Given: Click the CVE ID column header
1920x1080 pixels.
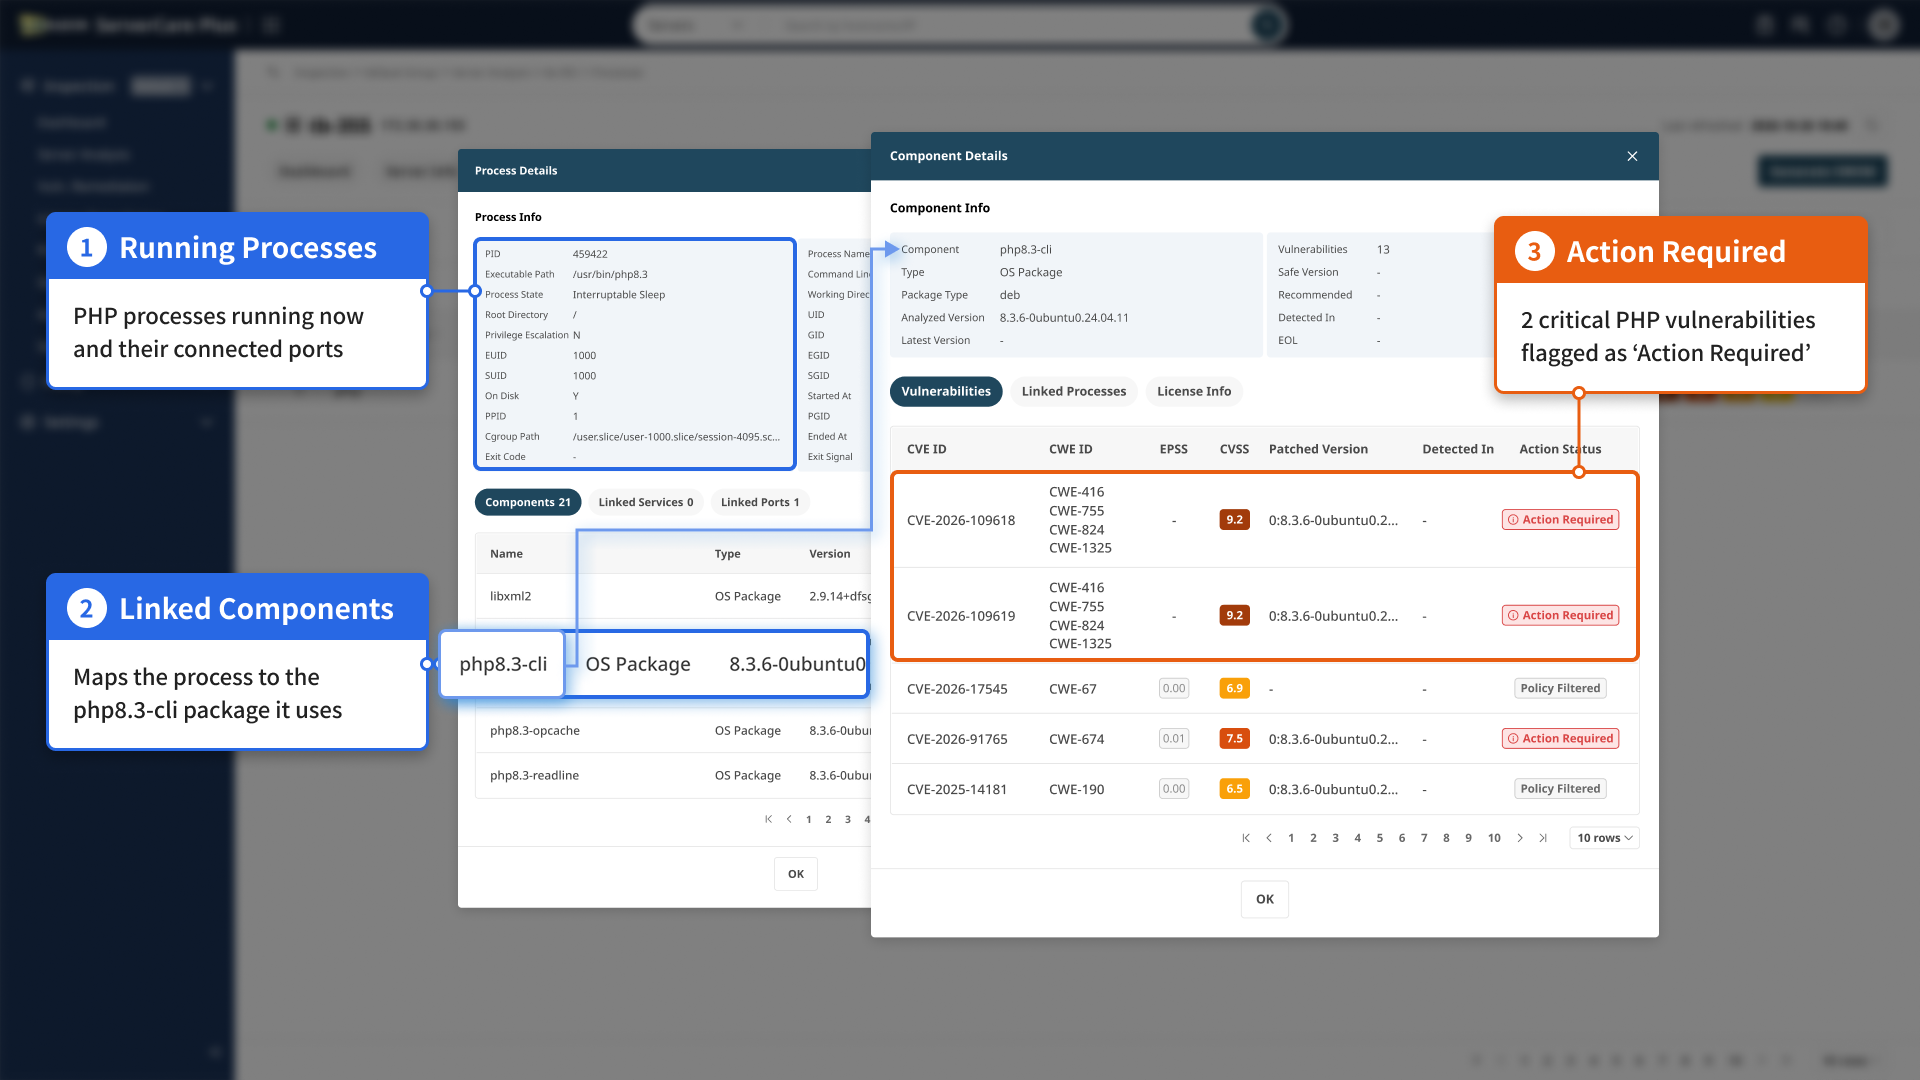Looking at the screenshot, I should [x=926, y=449].
